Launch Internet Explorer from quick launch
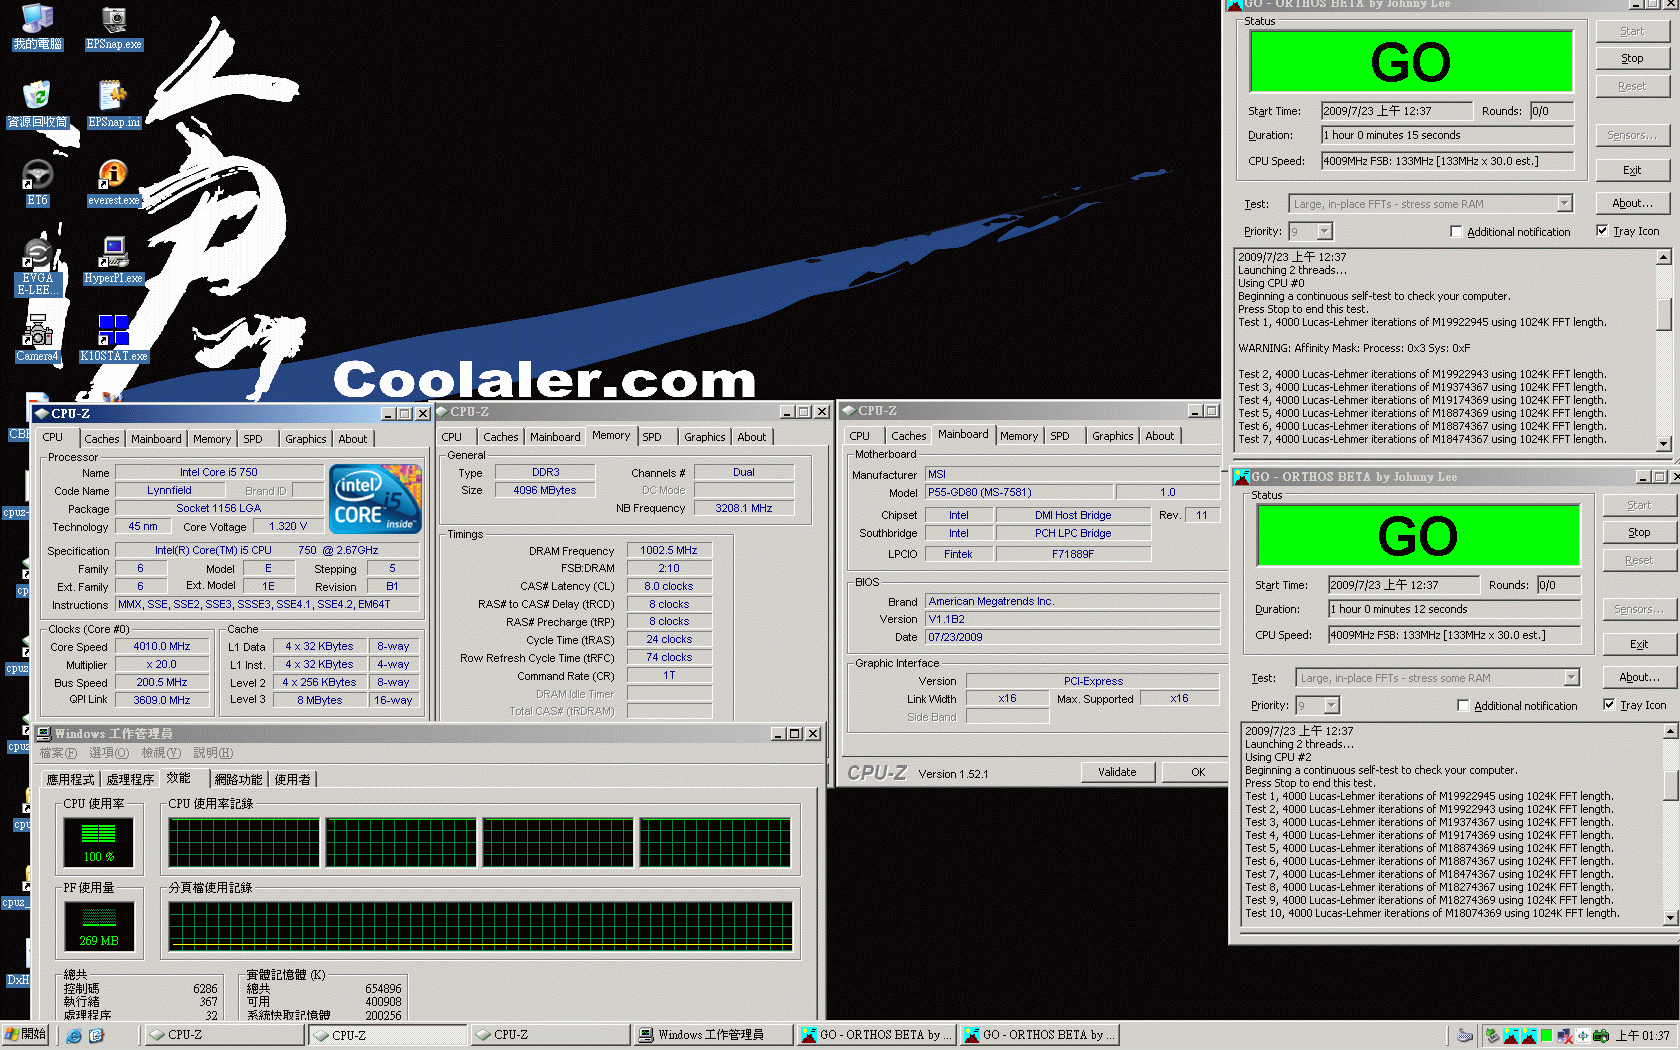The width and height of the screenshot is (1680, 1050). tap(74, 1035)
